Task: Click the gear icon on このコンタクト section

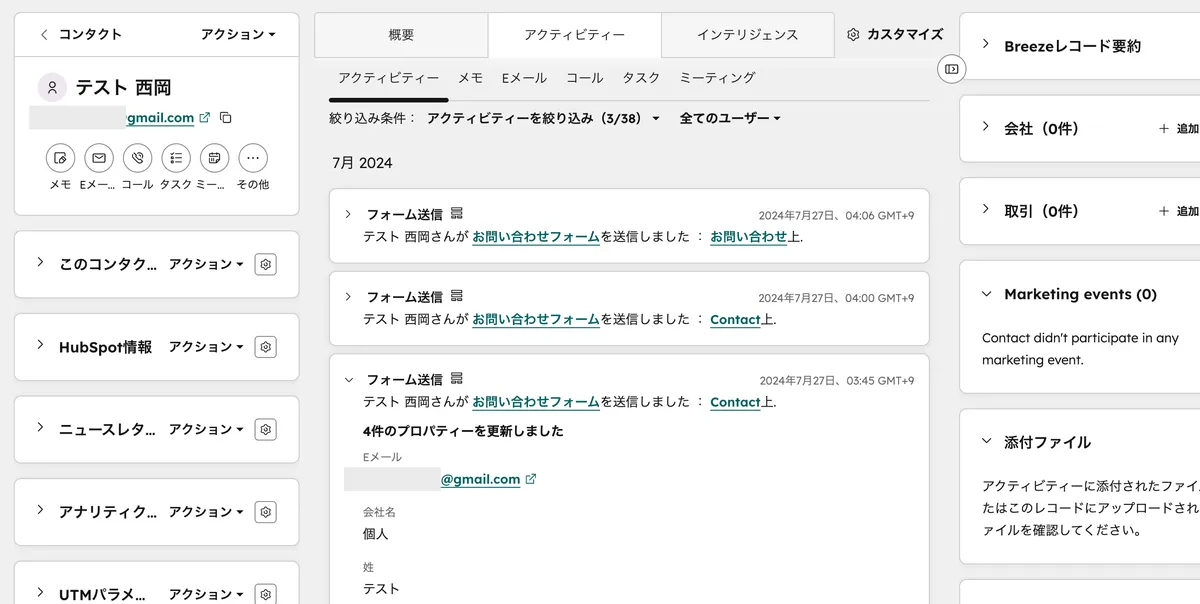Action: [265, 264]
